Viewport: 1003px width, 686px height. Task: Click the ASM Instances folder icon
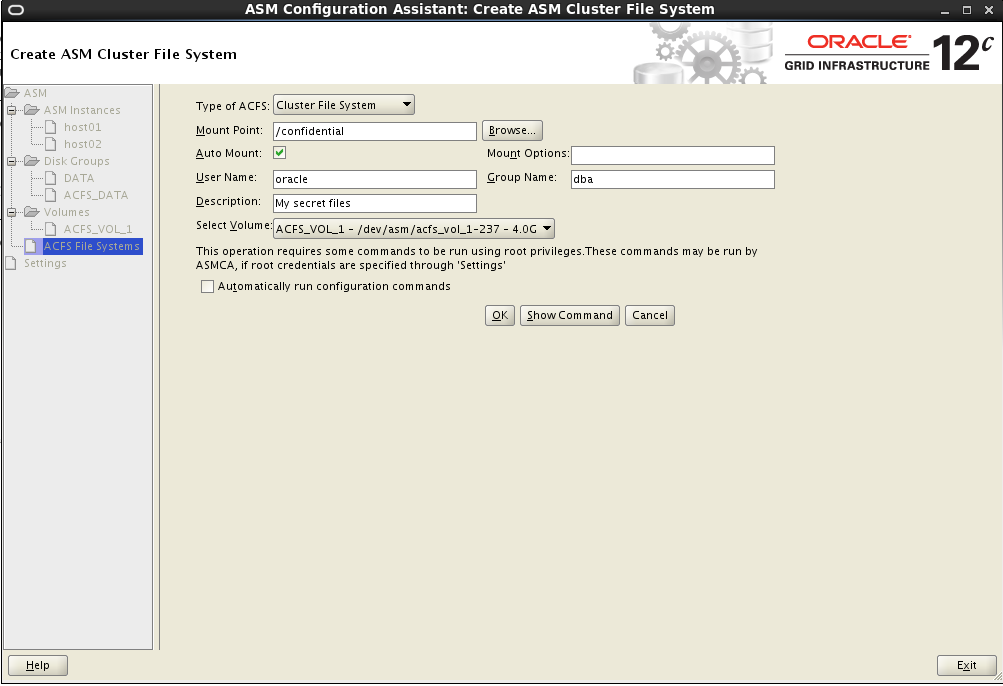point(32,110)
